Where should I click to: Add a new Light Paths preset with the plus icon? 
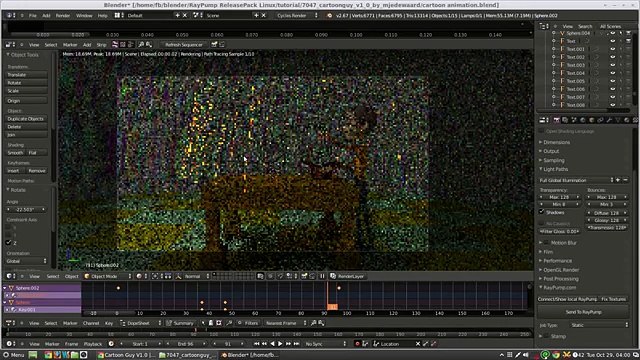click(x=618, y=180)
